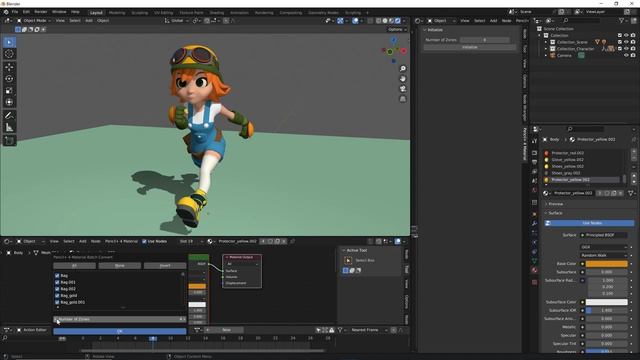This screenshot has height=360, width=640.
Task: Click the None button in batch convert
Action: (x=120, y=266)
